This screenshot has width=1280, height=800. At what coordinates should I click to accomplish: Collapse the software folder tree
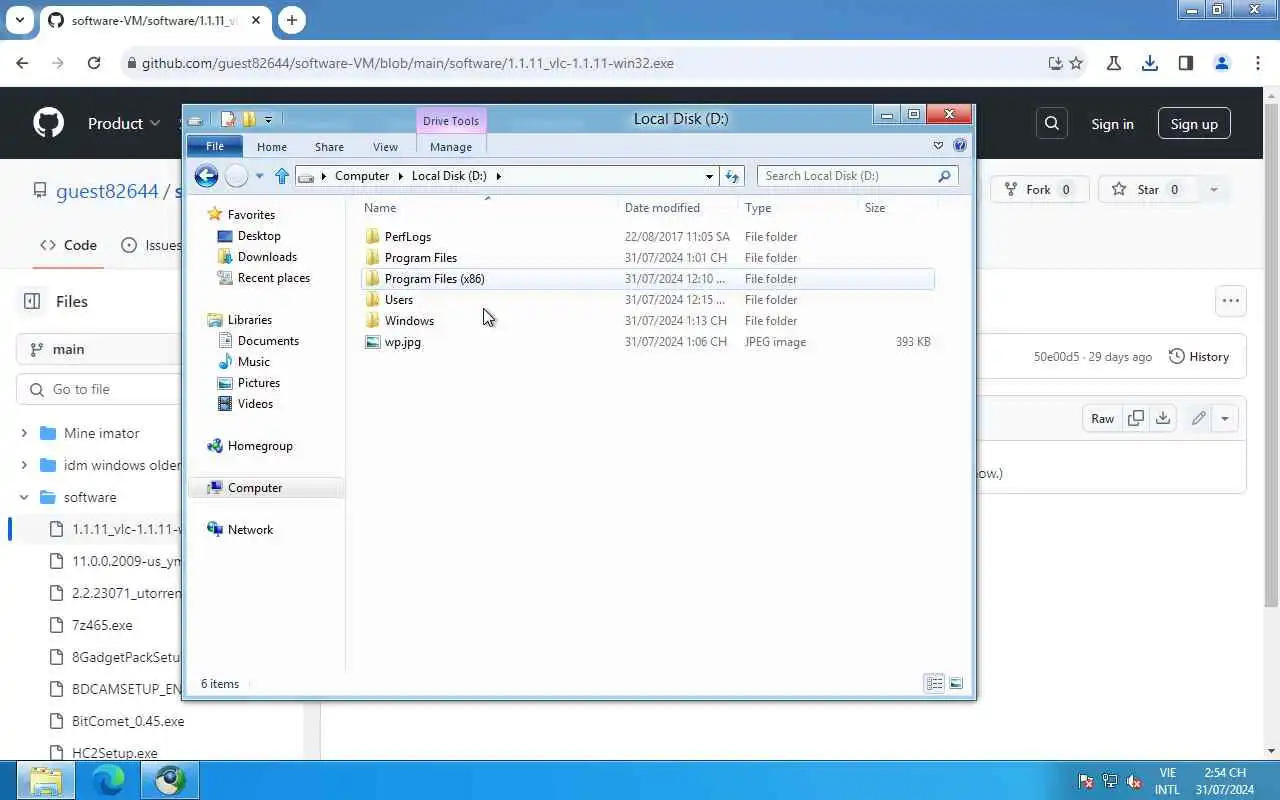click(24, 497)
